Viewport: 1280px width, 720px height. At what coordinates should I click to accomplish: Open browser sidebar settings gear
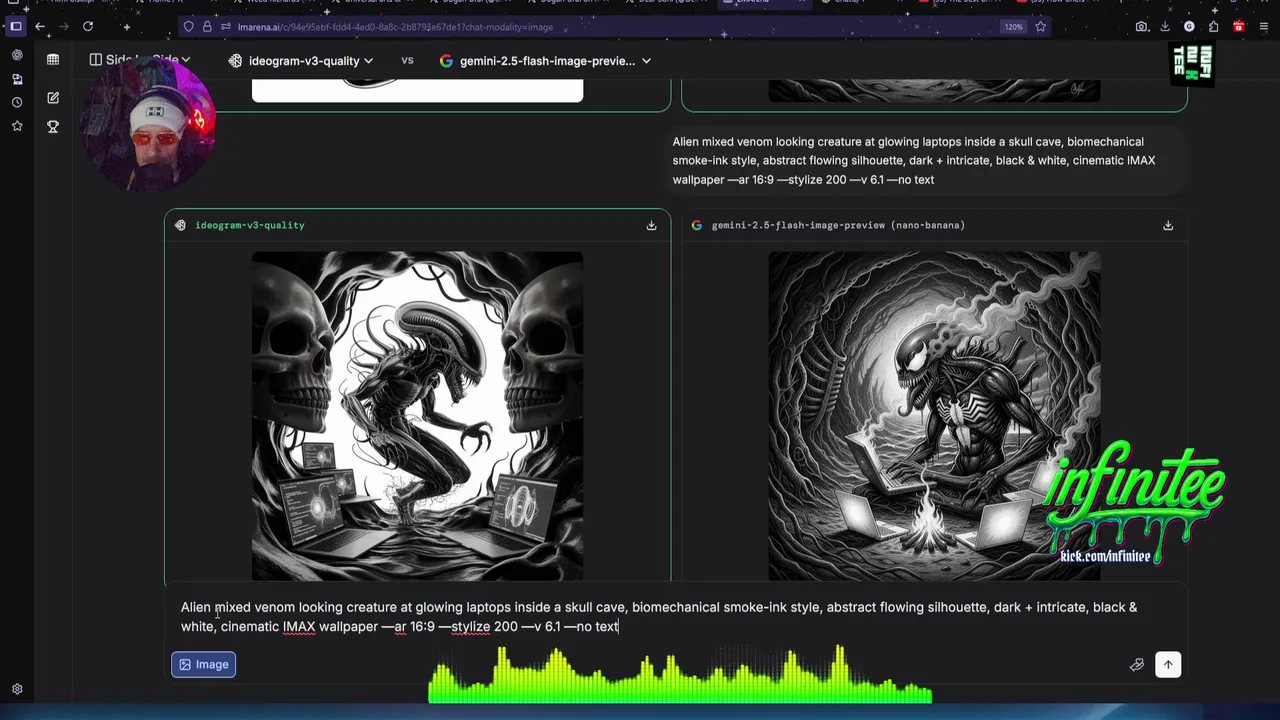tap(17, 689)
